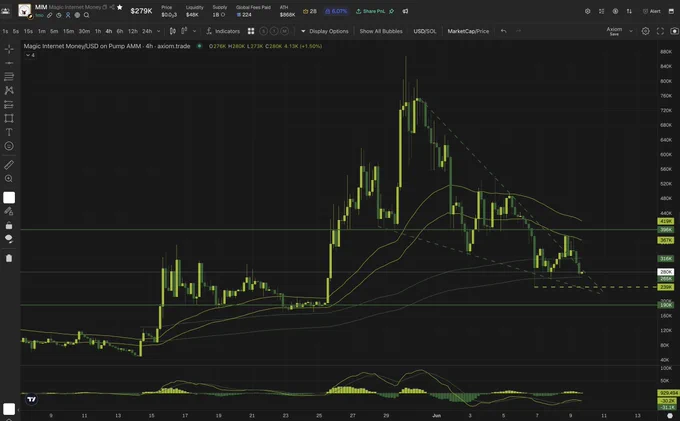Undo the last chart action
This screenshot has height=421, width=680.
tap(503, 31)
